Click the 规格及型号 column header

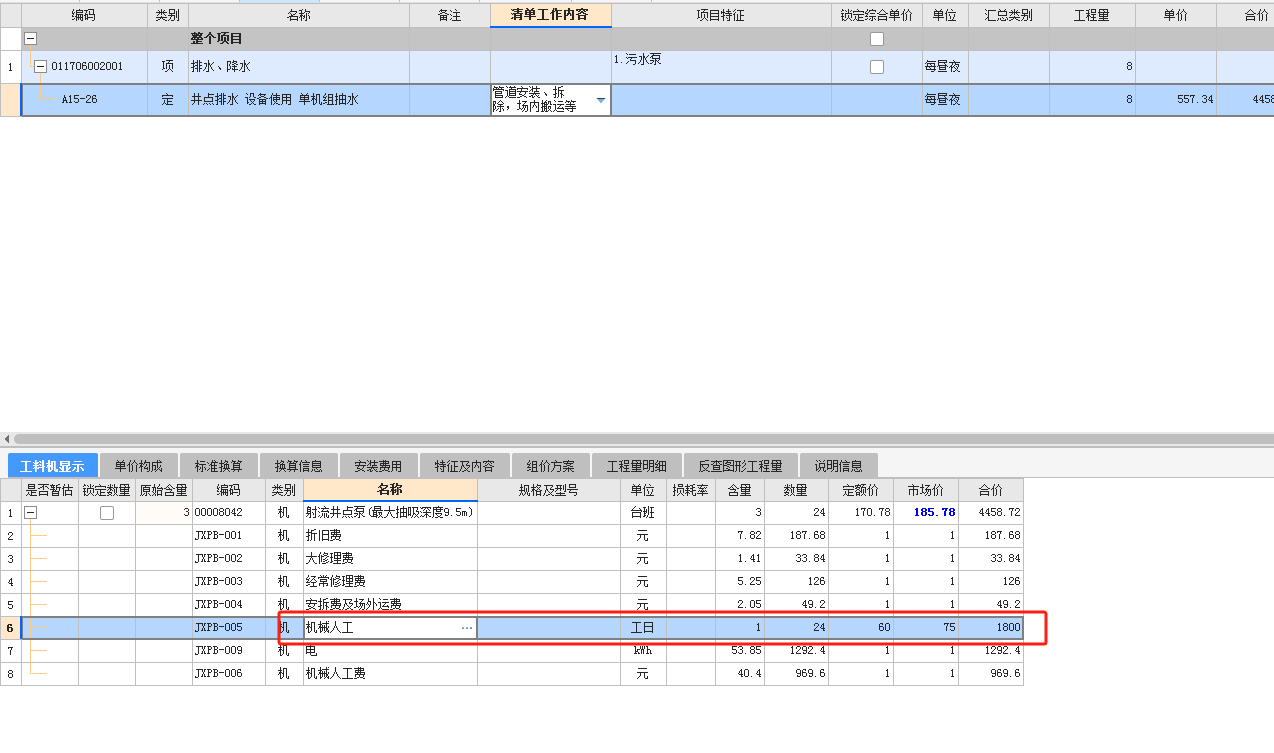click(x=548, y=490)
